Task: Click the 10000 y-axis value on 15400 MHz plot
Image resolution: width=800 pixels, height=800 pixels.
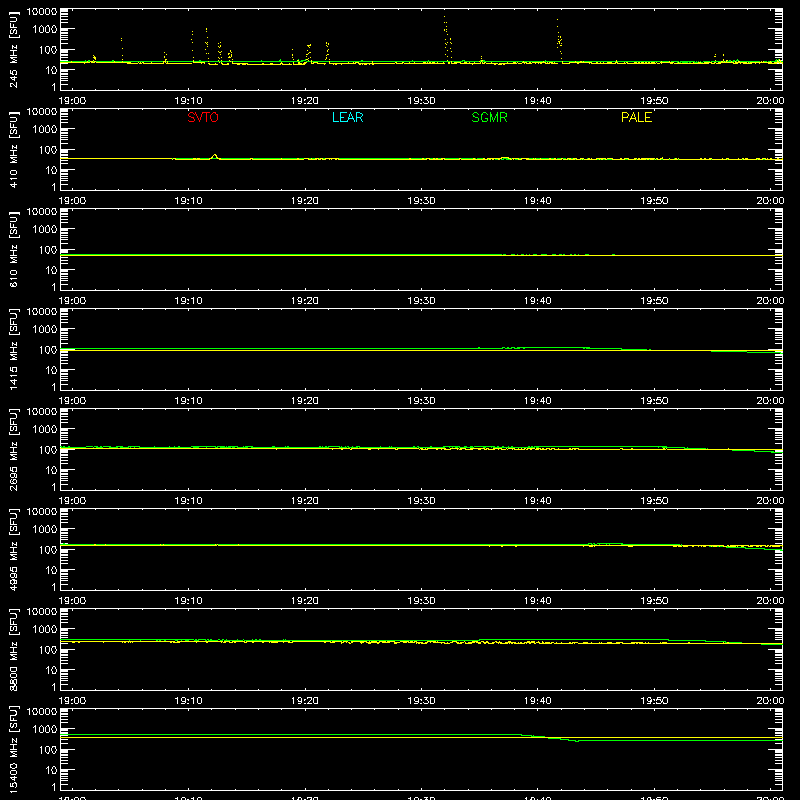Action: [x=42, y=712]
